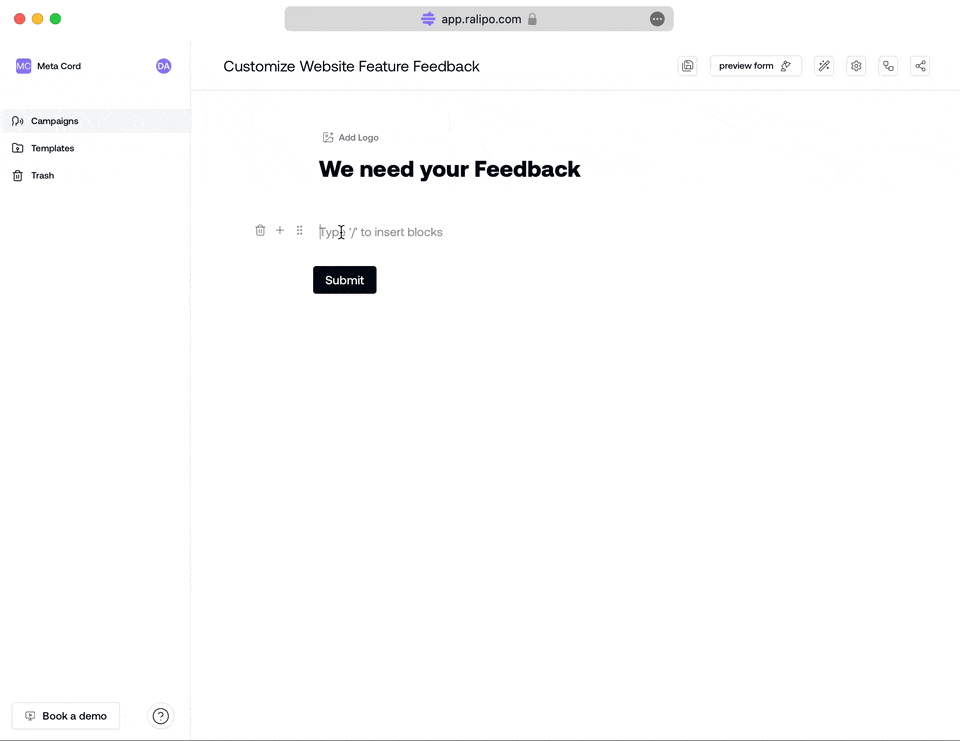Click Book a demo button
The width and height of the screenshot is (960, 741).
[x=66, y=716]
